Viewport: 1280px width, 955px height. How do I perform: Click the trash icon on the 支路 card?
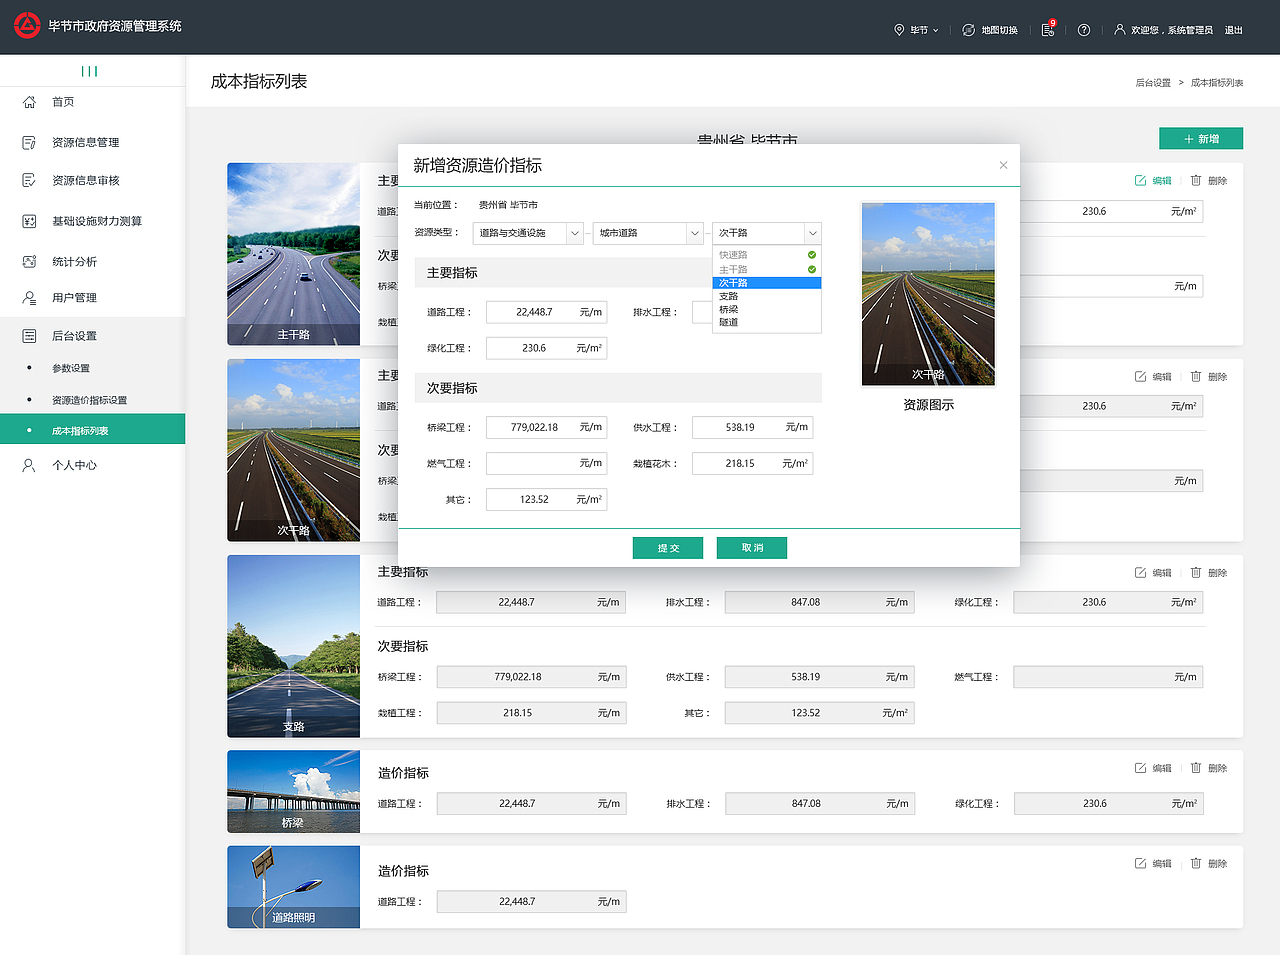point(1196,573)
